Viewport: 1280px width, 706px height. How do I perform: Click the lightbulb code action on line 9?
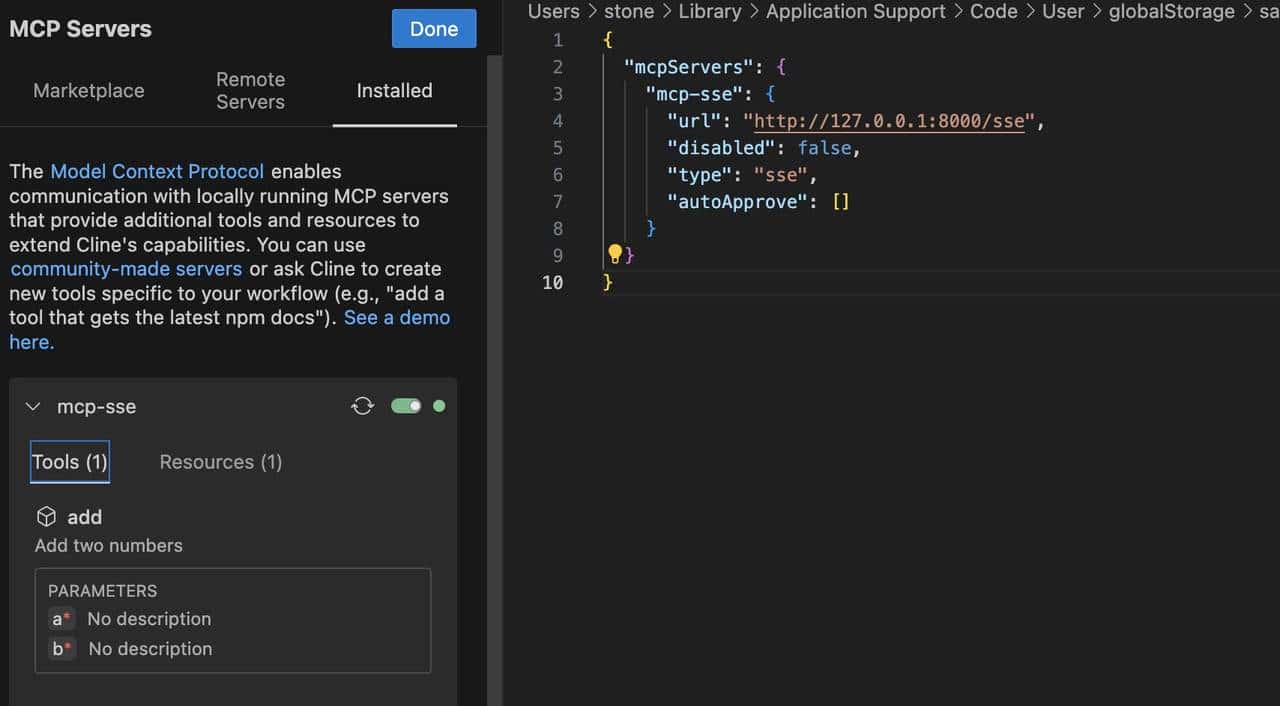615,254
